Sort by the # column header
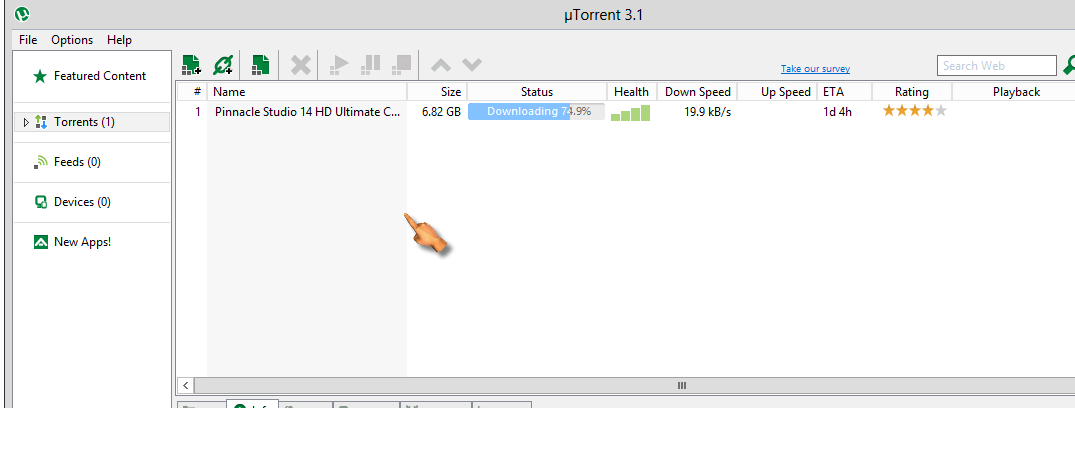The image size is (1075, 460). pos(192,92)
